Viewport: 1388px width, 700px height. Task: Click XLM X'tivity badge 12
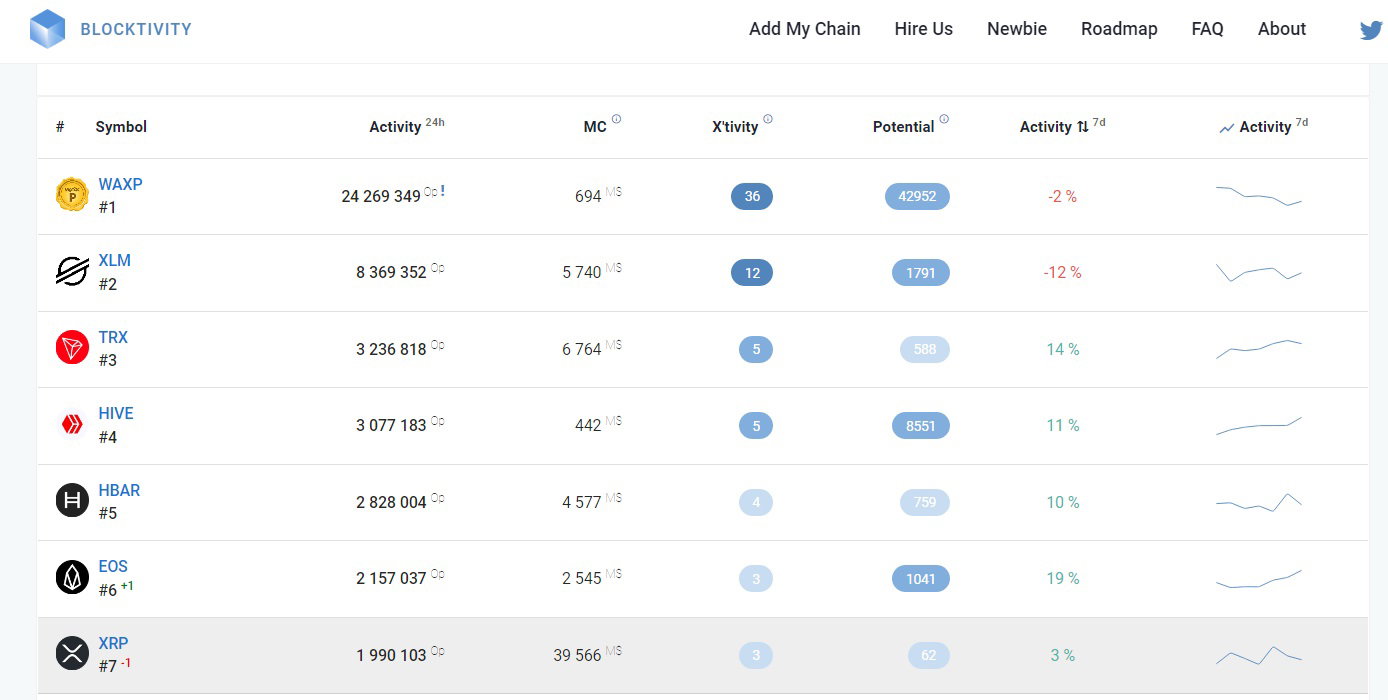point(752,273)
